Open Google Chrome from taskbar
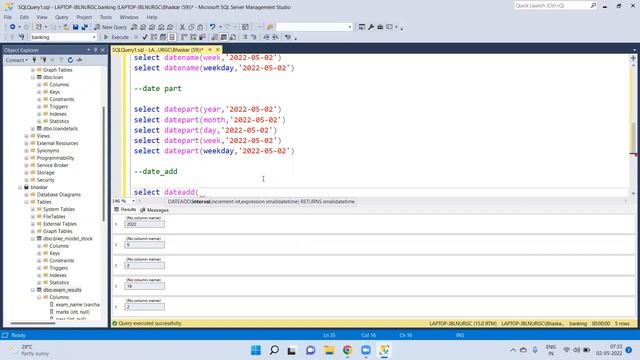Screen dimensions: 640x360 (x=347, y=350)
